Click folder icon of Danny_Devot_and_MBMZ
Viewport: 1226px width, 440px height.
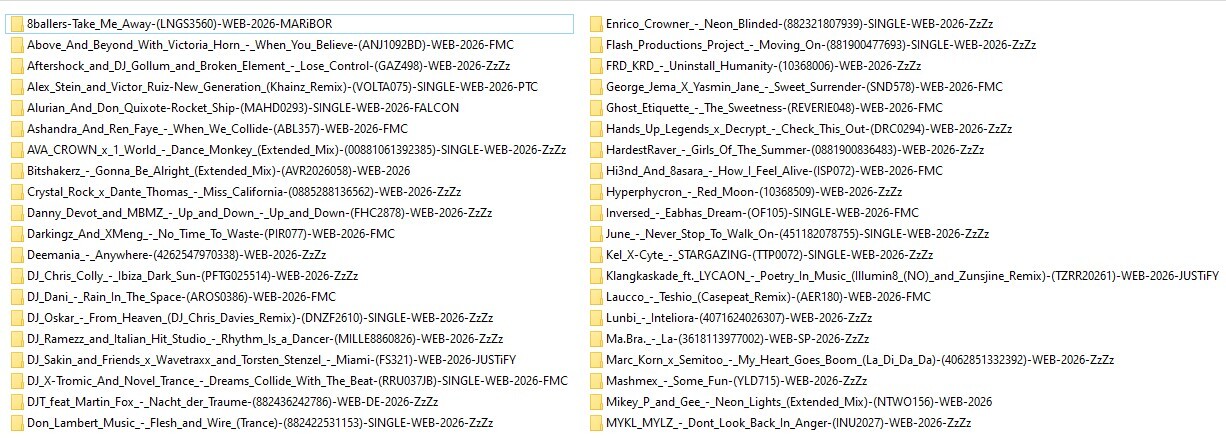pos(16,213)
